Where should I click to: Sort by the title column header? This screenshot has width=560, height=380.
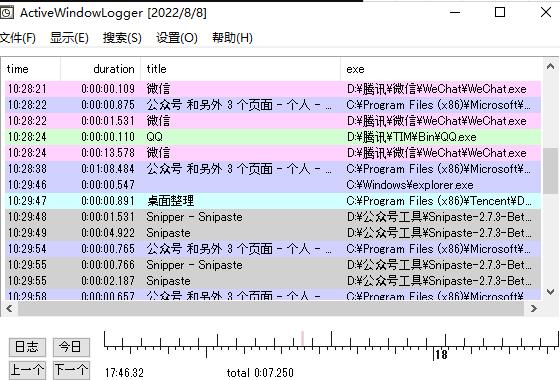240,69
